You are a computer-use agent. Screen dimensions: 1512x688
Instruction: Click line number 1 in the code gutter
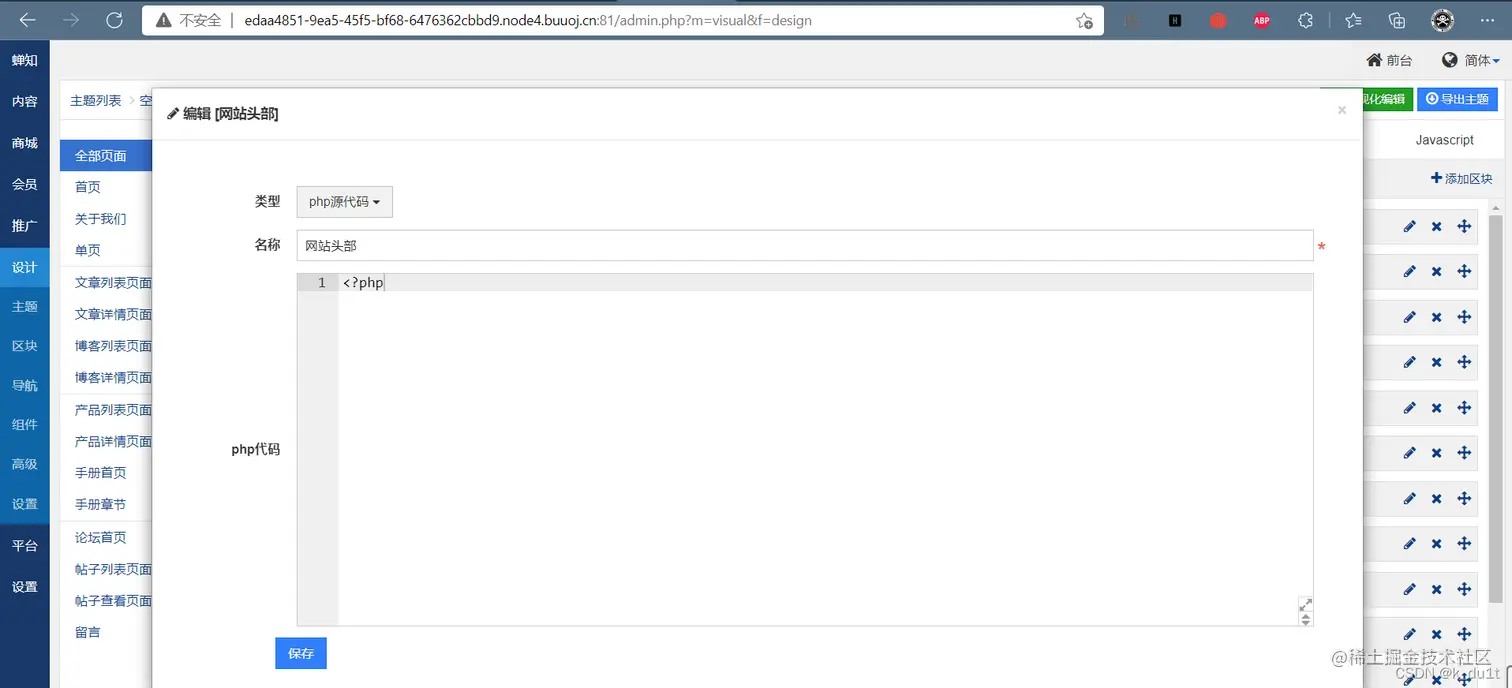tap(321, 283)
